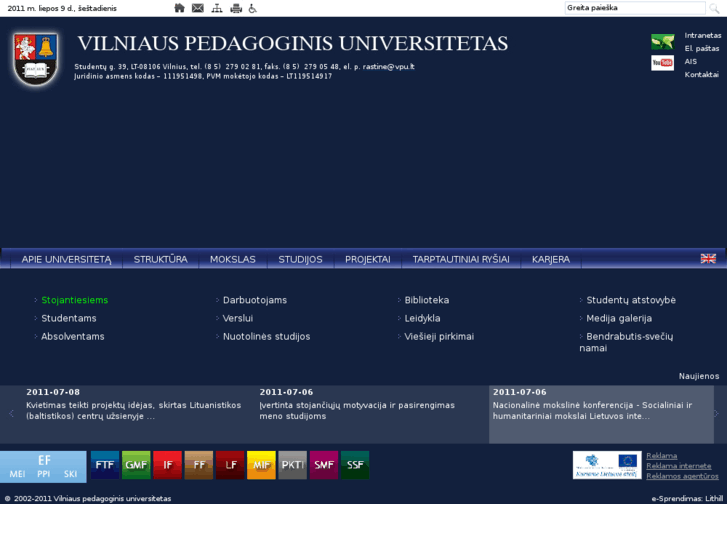Open the YouTube channel icon

coord(662,63)
